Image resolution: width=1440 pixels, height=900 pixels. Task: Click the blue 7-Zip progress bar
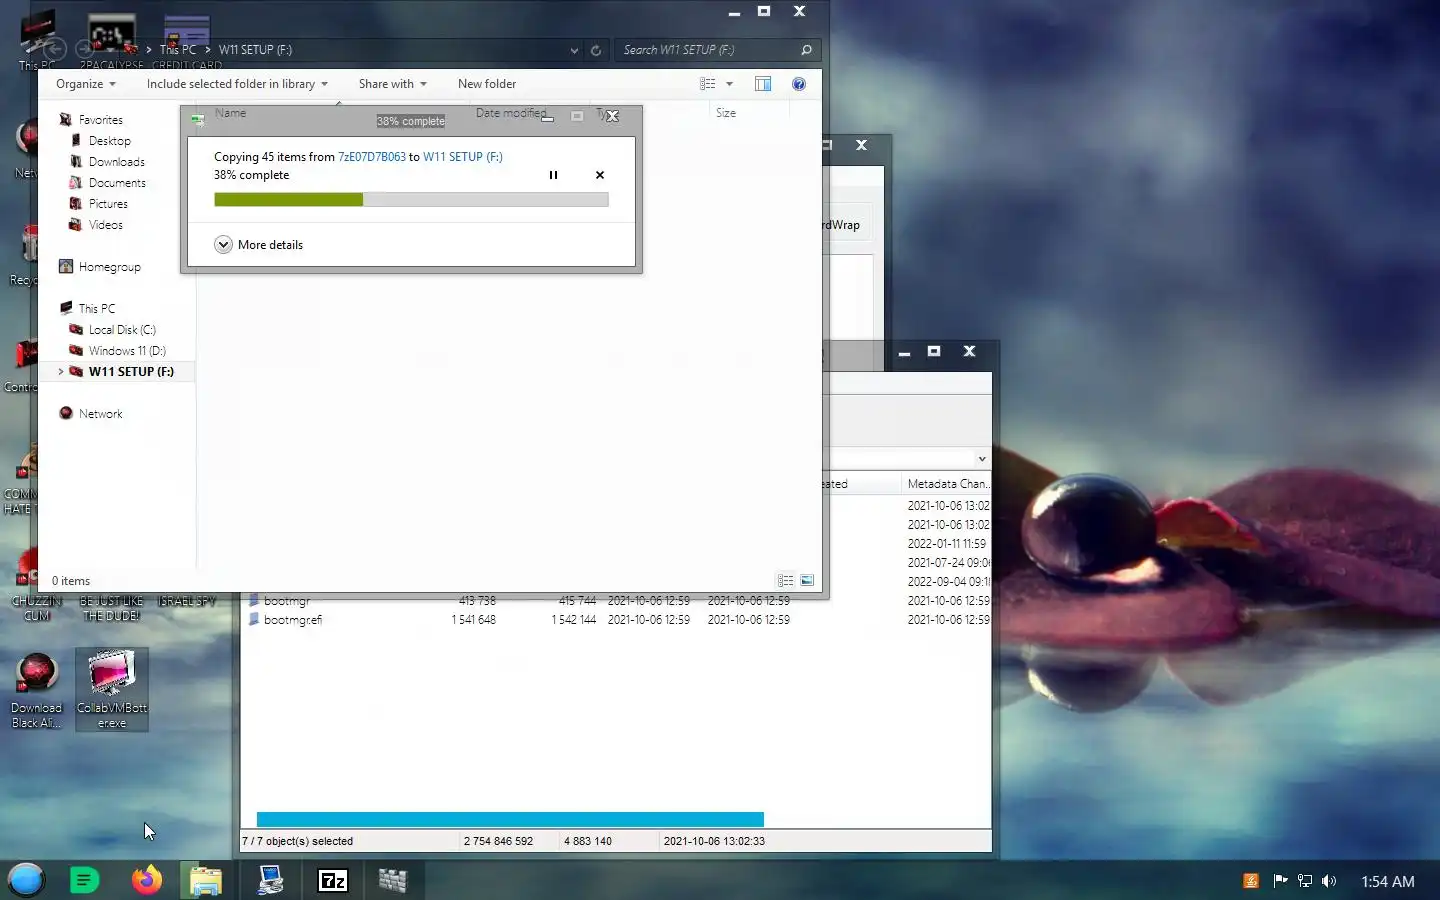(x=510, y=820)
